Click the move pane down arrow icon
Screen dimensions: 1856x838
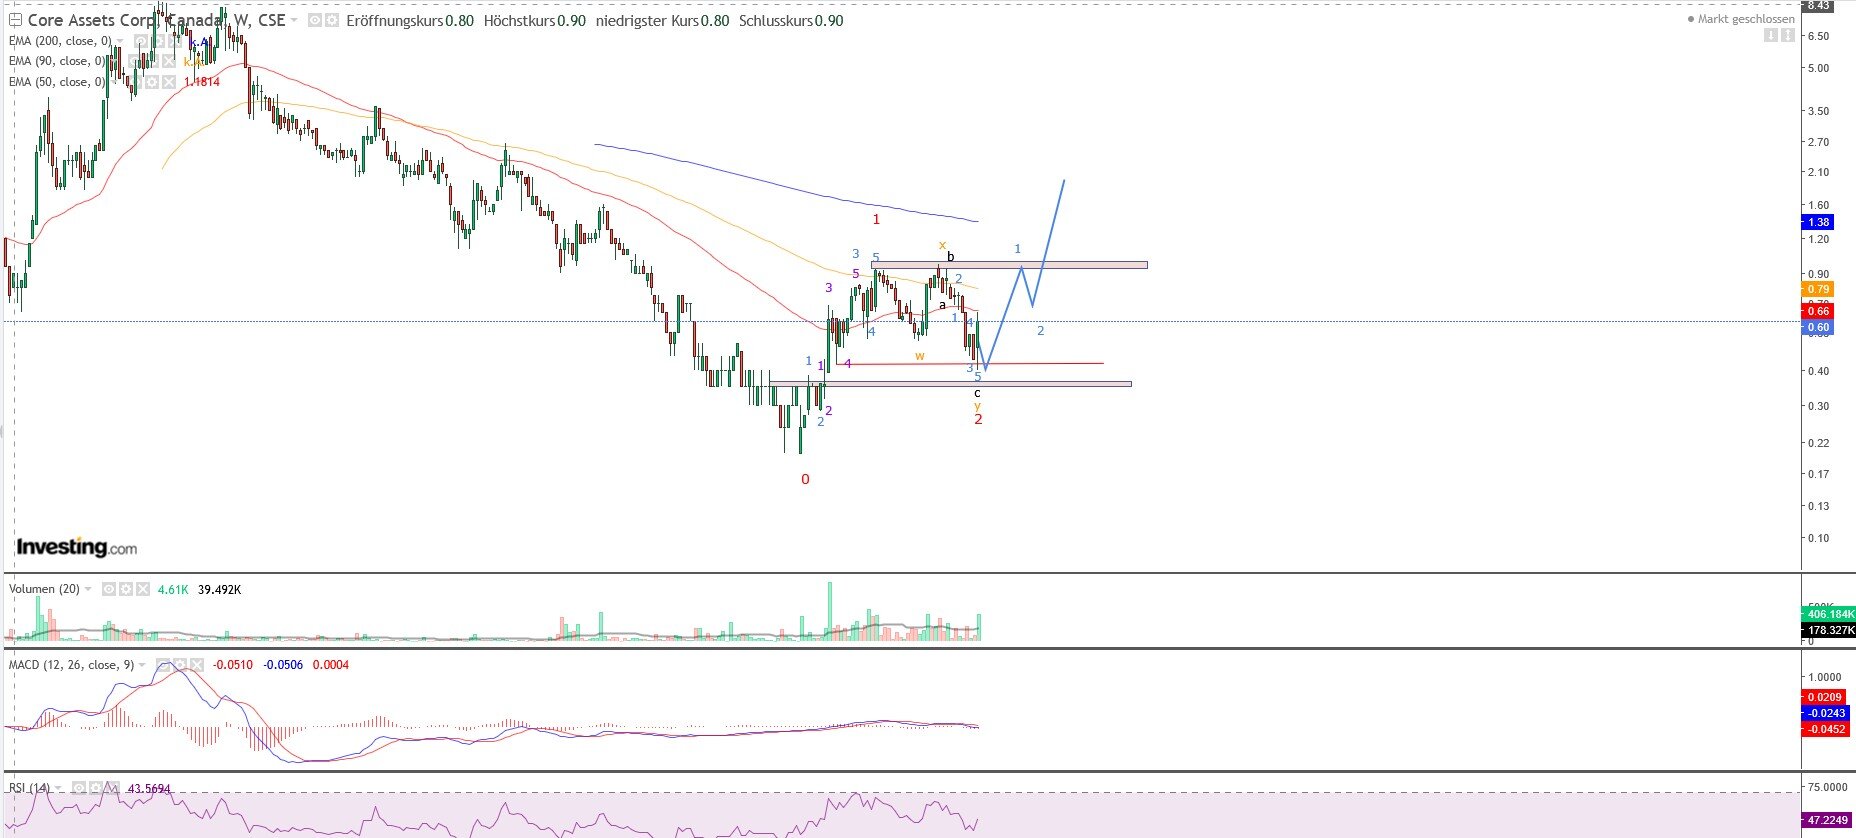point(1771,35)
